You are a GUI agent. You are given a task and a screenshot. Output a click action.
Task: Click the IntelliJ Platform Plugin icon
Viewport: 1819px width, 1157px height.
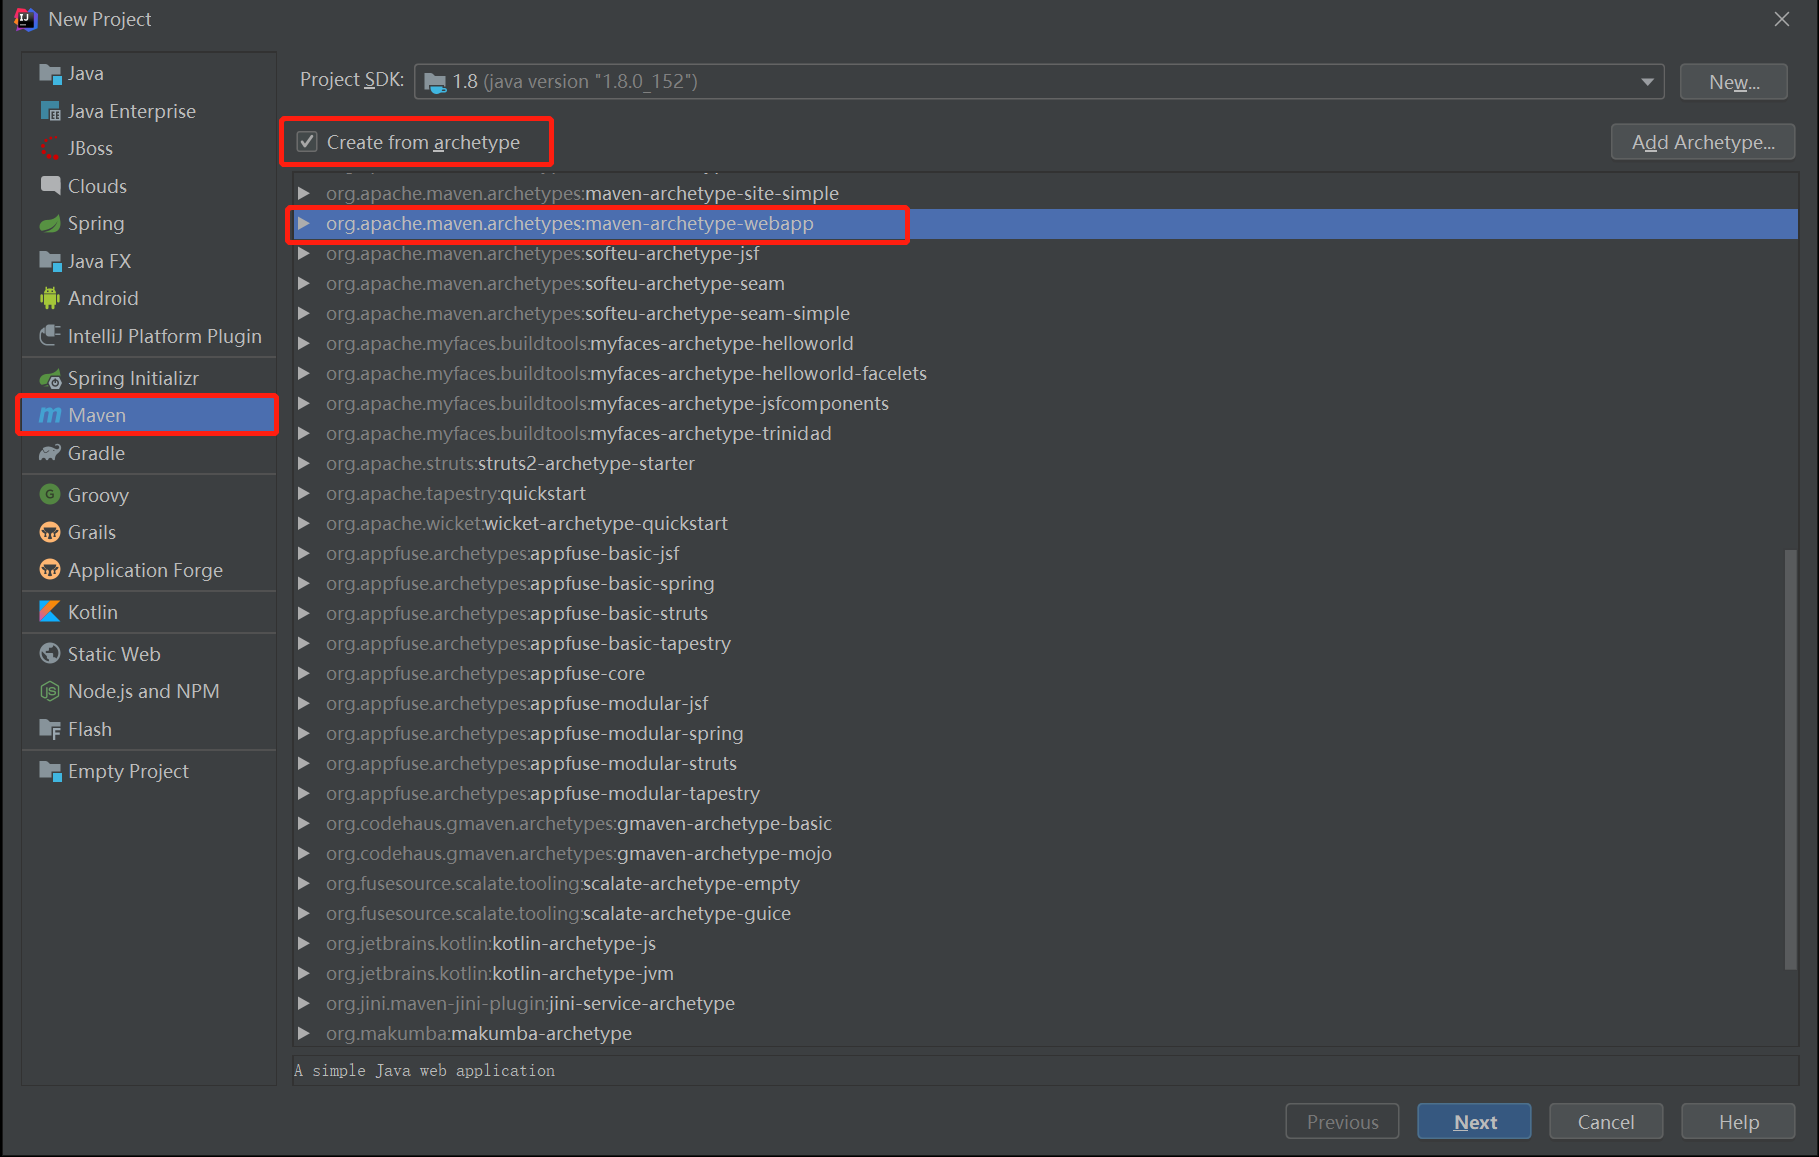[50, 336]
